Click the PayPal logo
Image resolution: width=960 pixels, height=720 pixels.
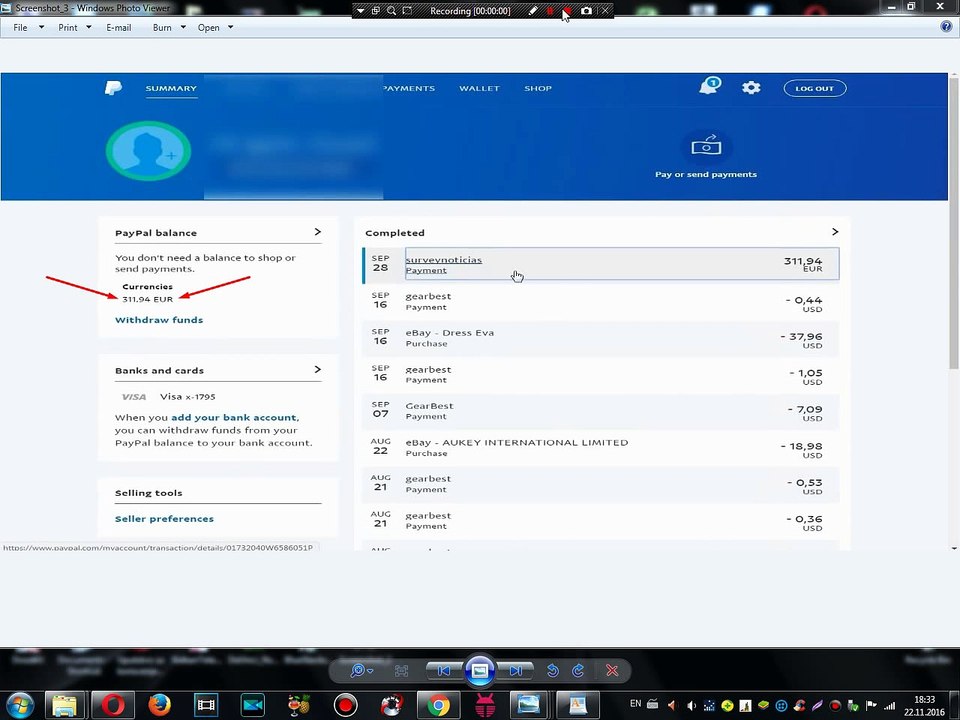pyautogui.click(x=113, y=88)
